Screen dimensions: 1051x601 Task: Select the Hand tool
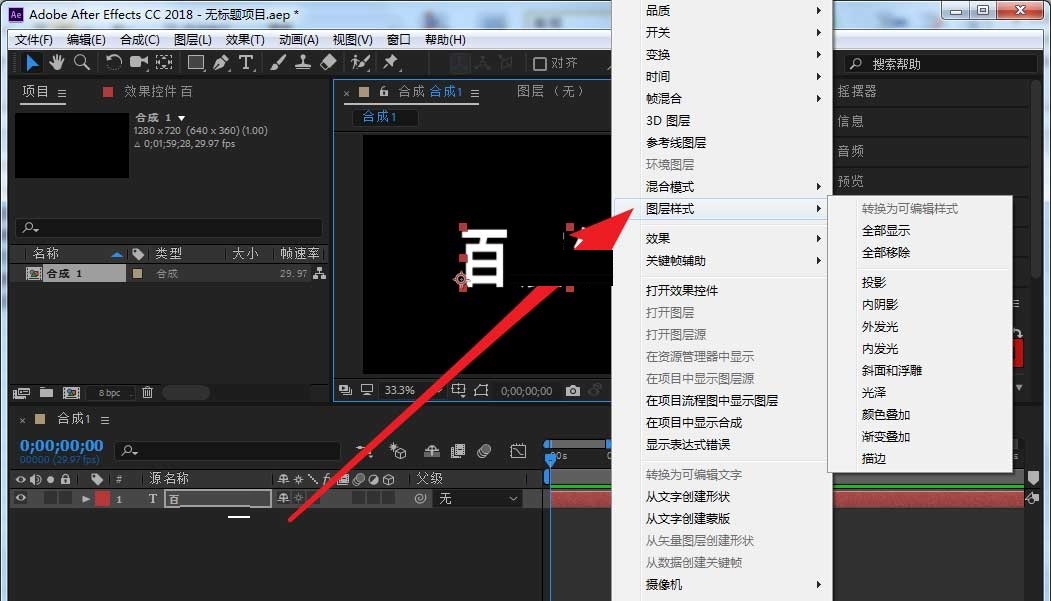click(57, 62)
